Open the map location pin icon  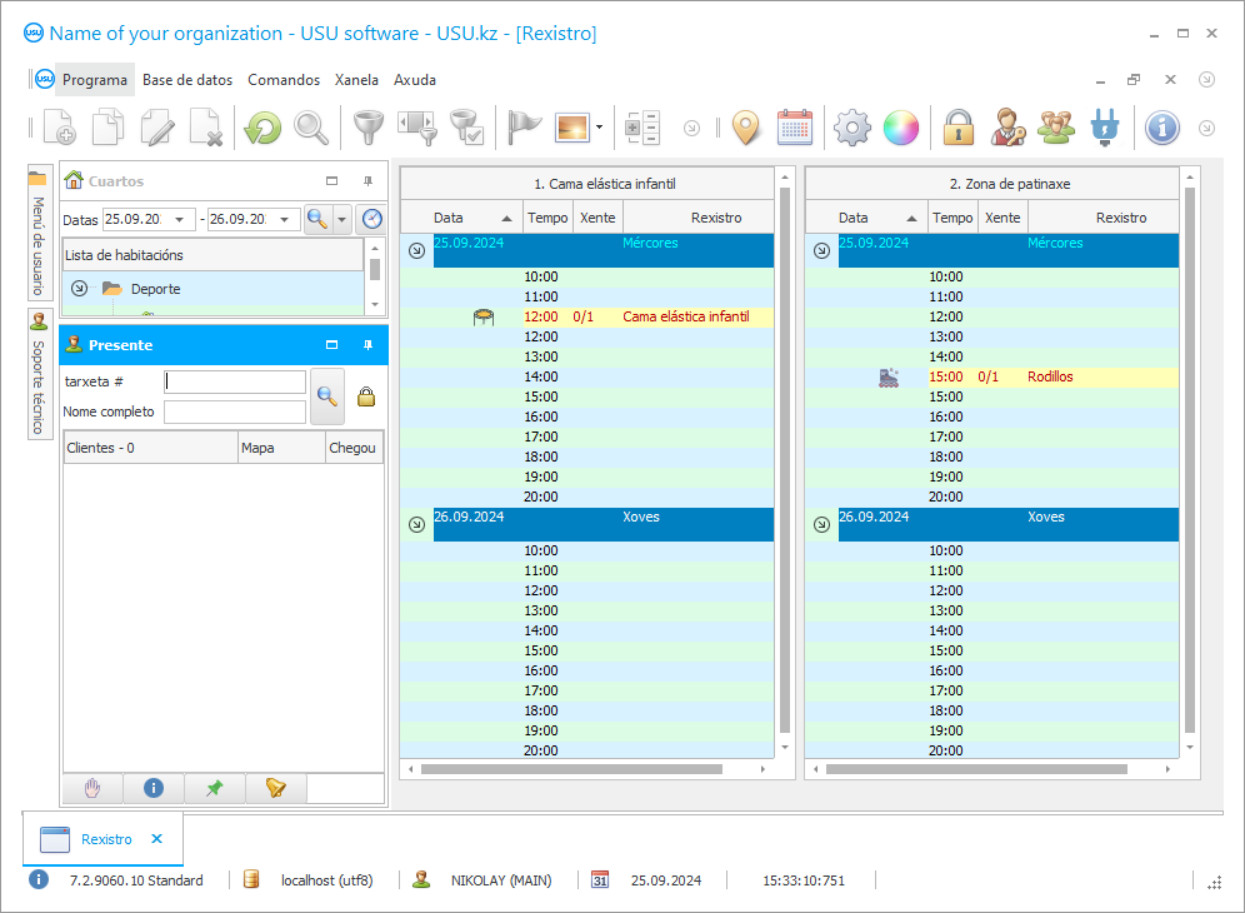(746, 128)
